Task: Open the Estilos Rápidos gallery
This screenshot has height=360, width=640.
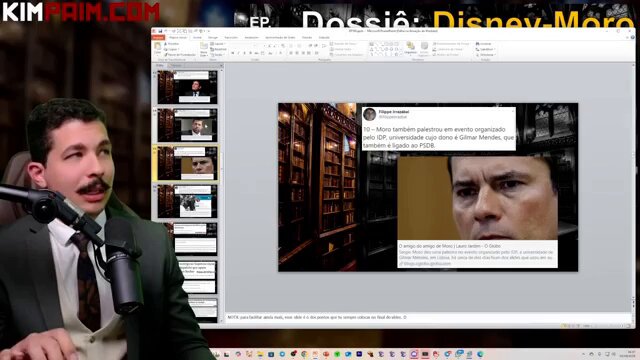Action: pyautogui.click(x=424, y=49)
